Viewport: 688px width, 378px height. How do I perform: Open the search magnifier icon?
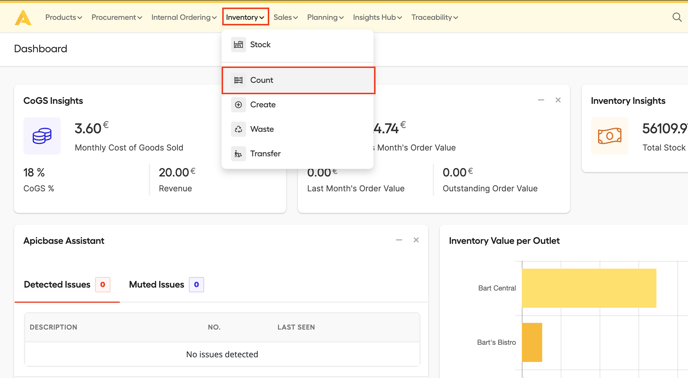coord(677,17)
